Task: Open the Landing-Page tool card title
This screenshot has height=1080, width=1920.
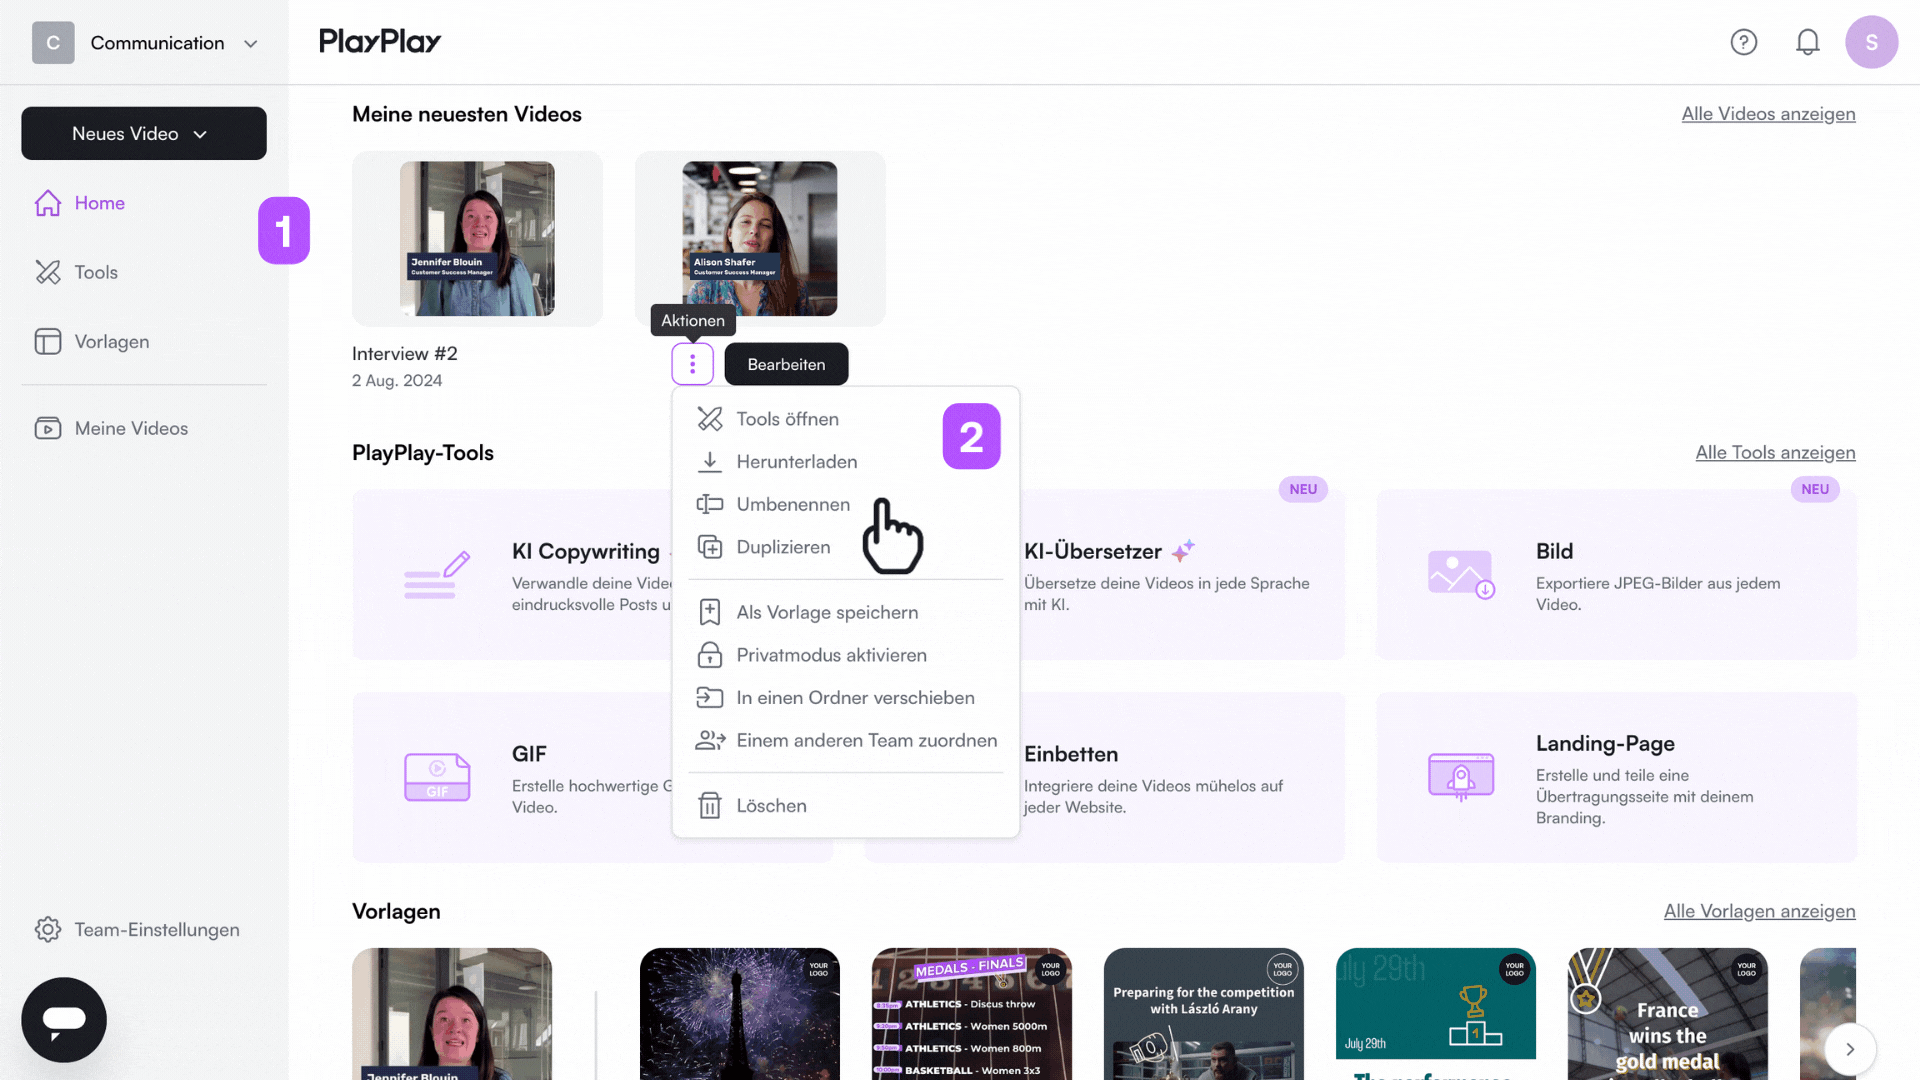Action: [1605, 743]
